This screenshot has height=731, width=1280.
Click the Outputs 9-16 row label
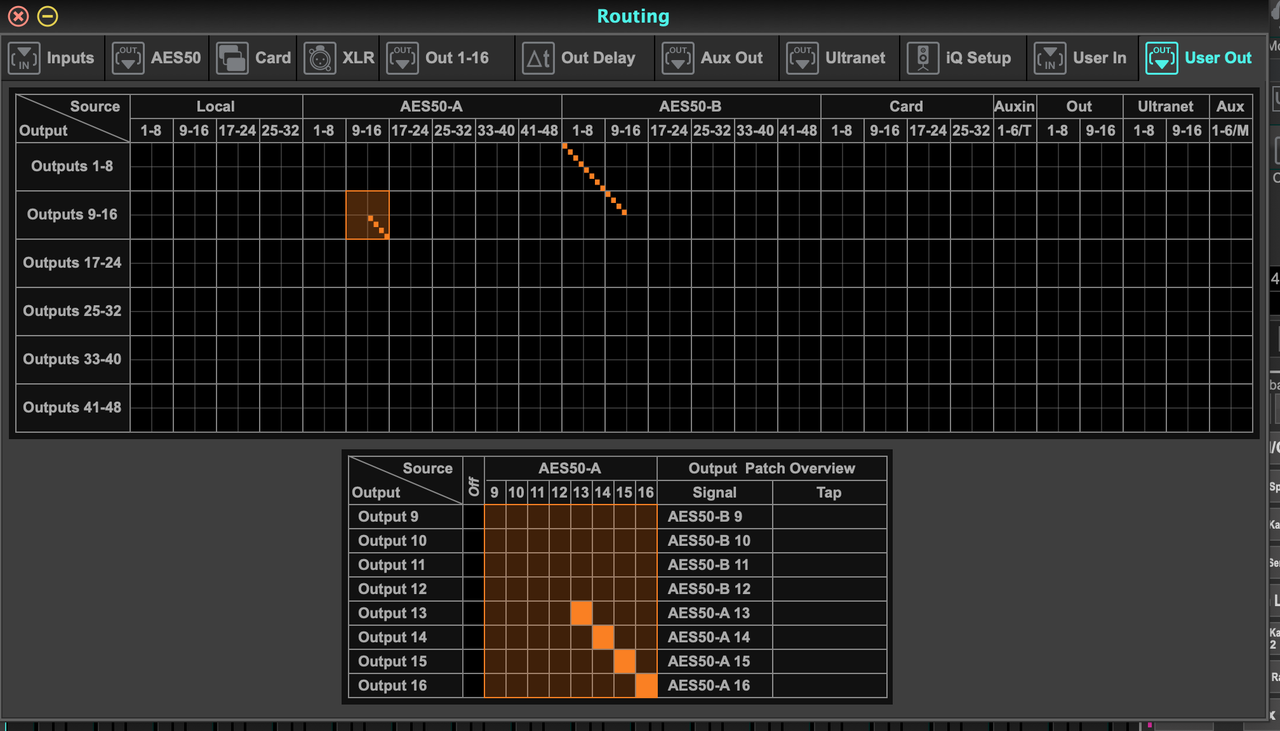click(72, 215)
